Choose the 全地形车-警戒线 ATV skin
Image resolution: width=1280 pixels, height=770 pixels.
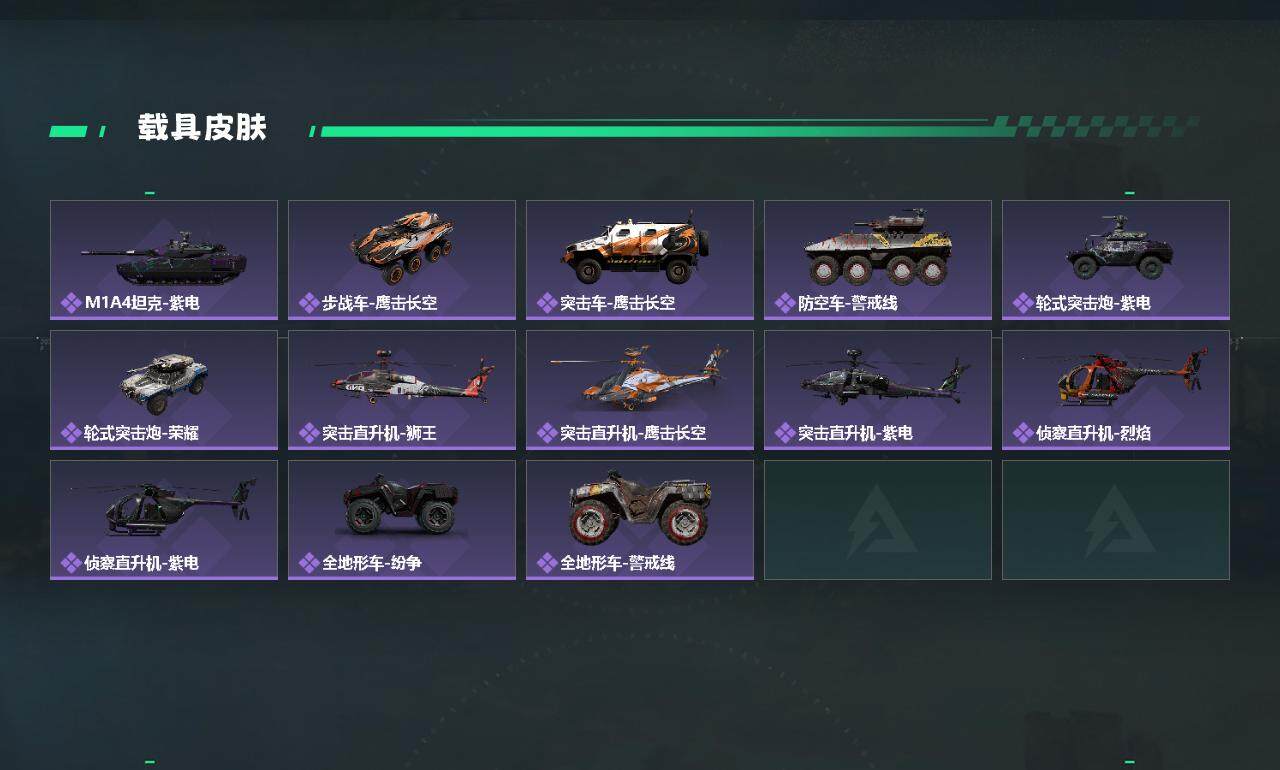(x=640, y=520)
